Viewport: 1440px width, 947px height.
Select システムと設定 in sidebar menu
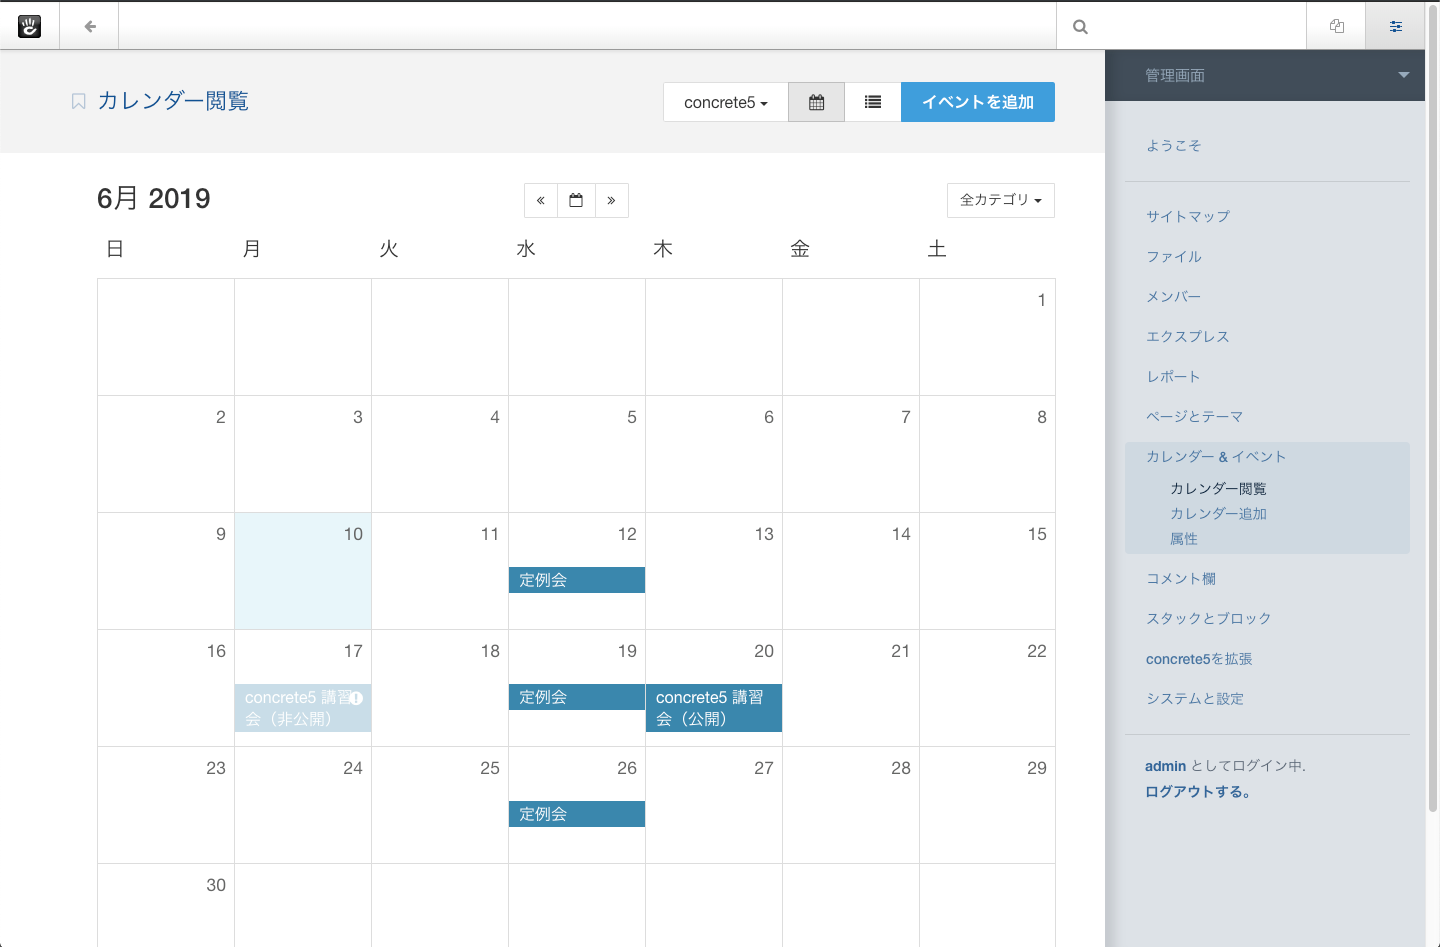click(x=1194, y=699)
